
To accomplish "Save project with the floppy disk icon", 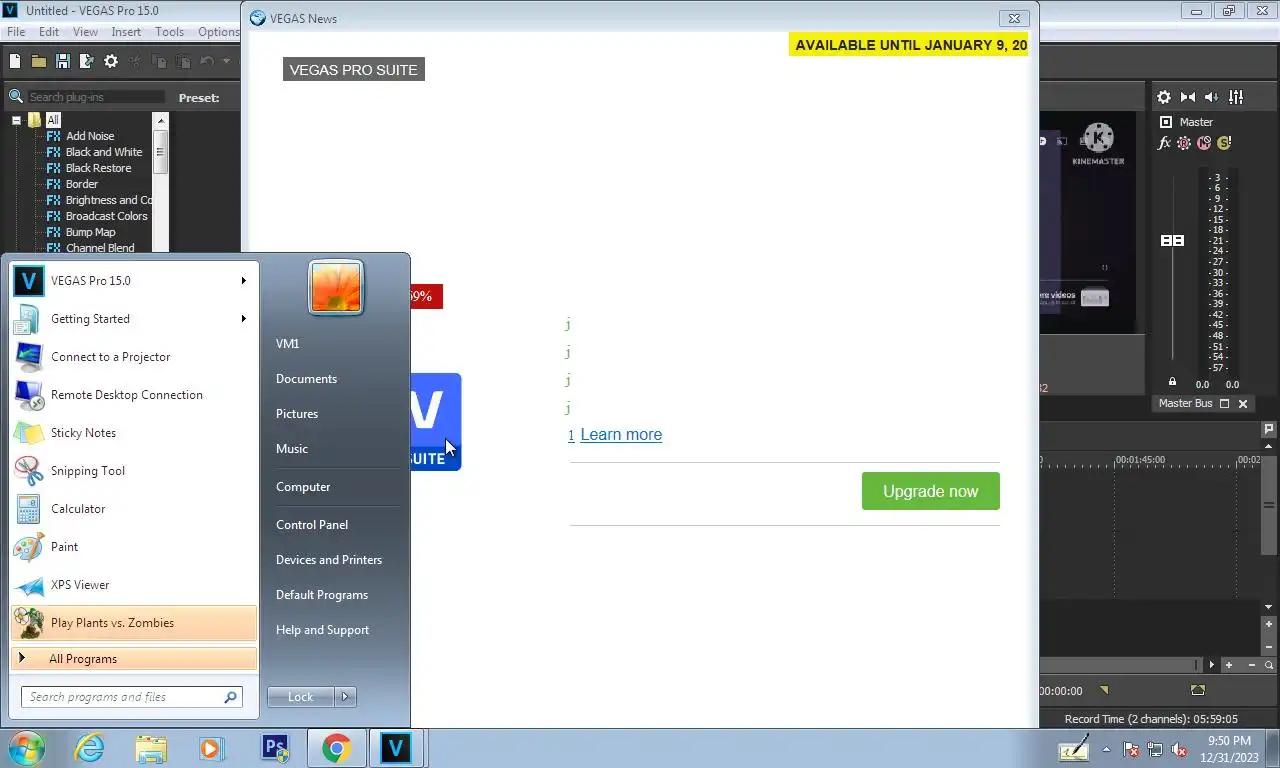I will tap(63, 62).
